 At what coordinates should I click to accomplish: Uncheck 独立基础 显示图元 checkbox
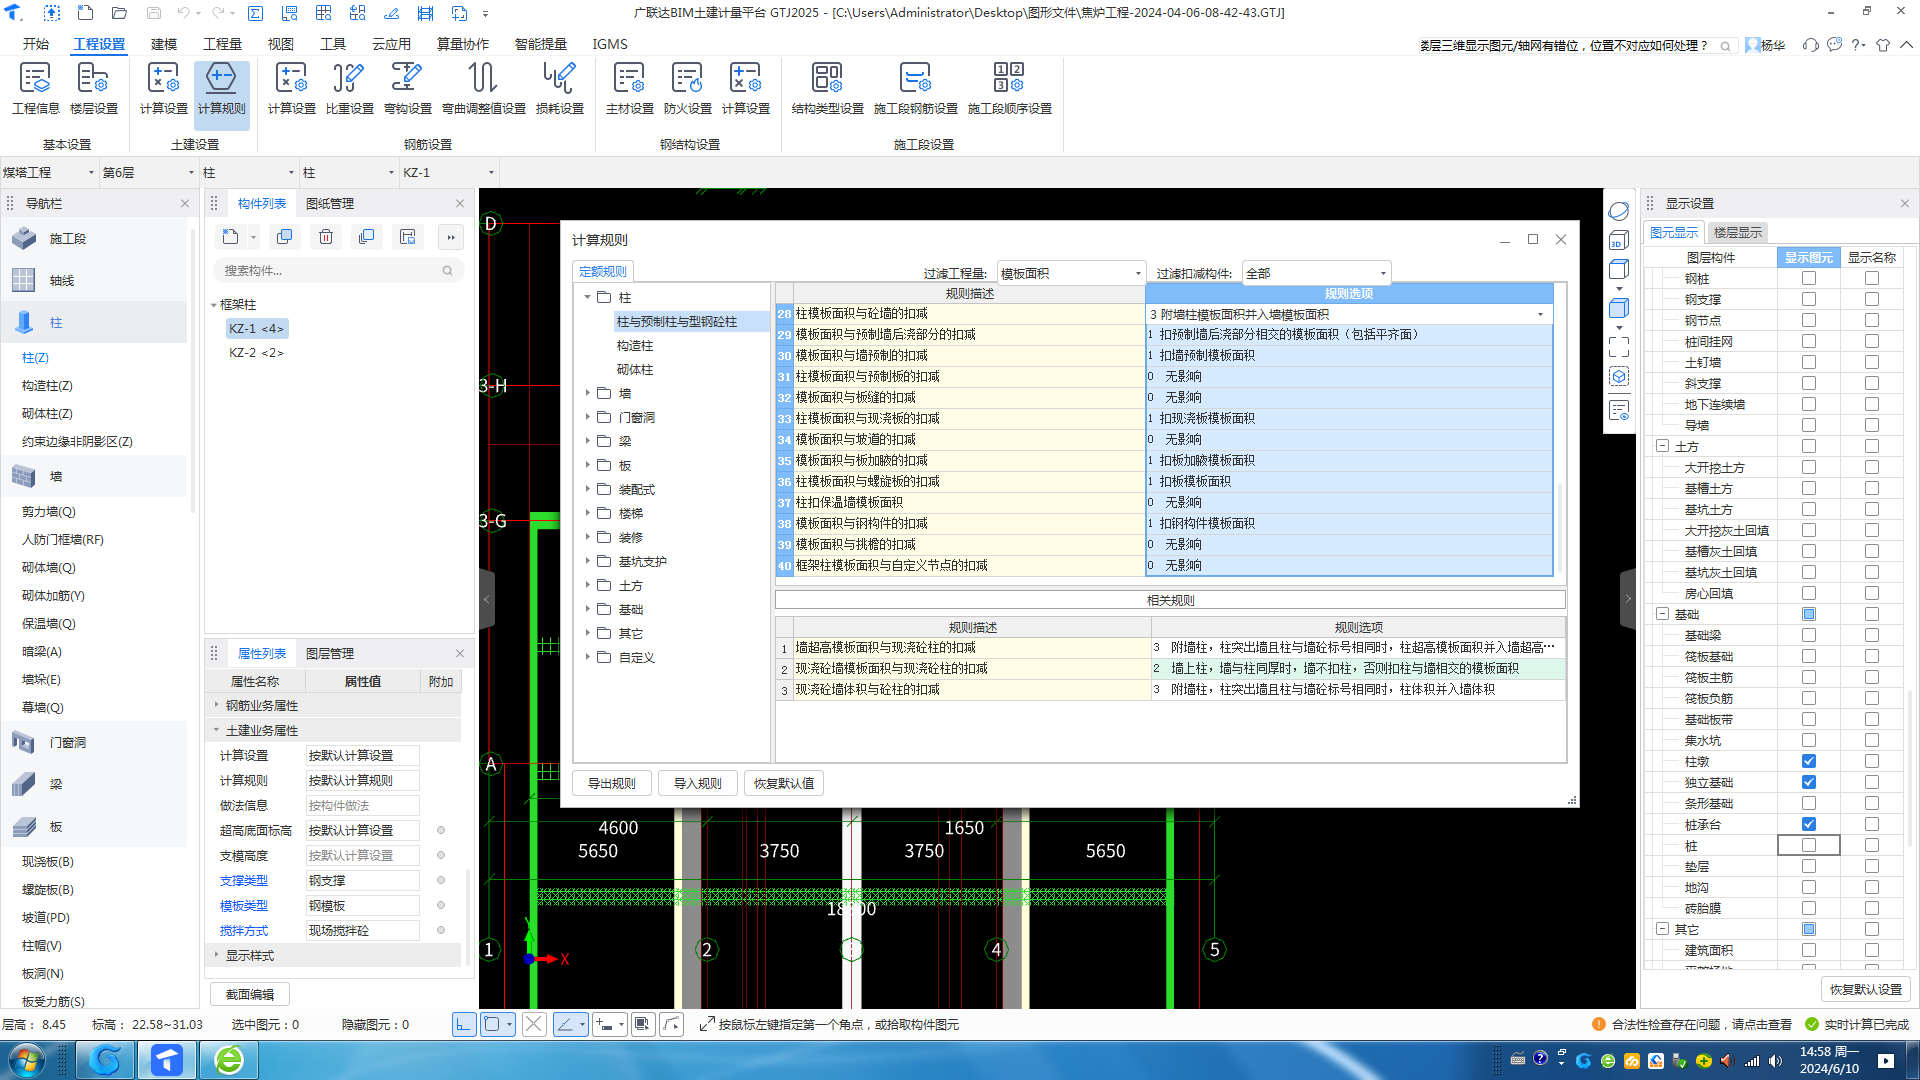tap(1809, 783)
